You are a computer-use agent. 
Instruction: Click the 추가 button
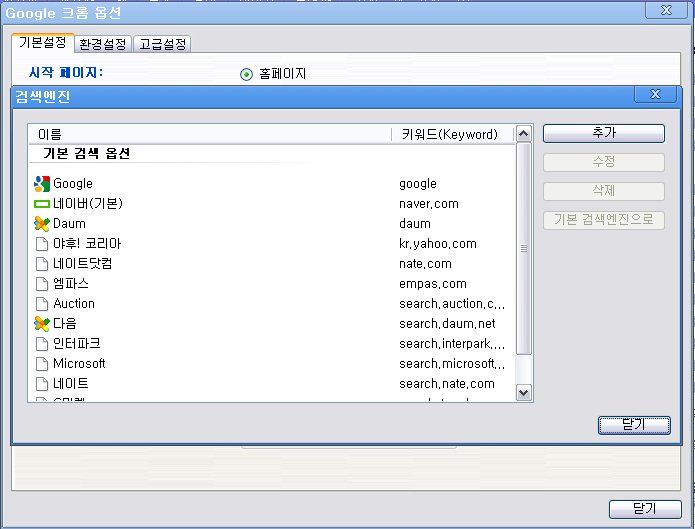[604, 133]
